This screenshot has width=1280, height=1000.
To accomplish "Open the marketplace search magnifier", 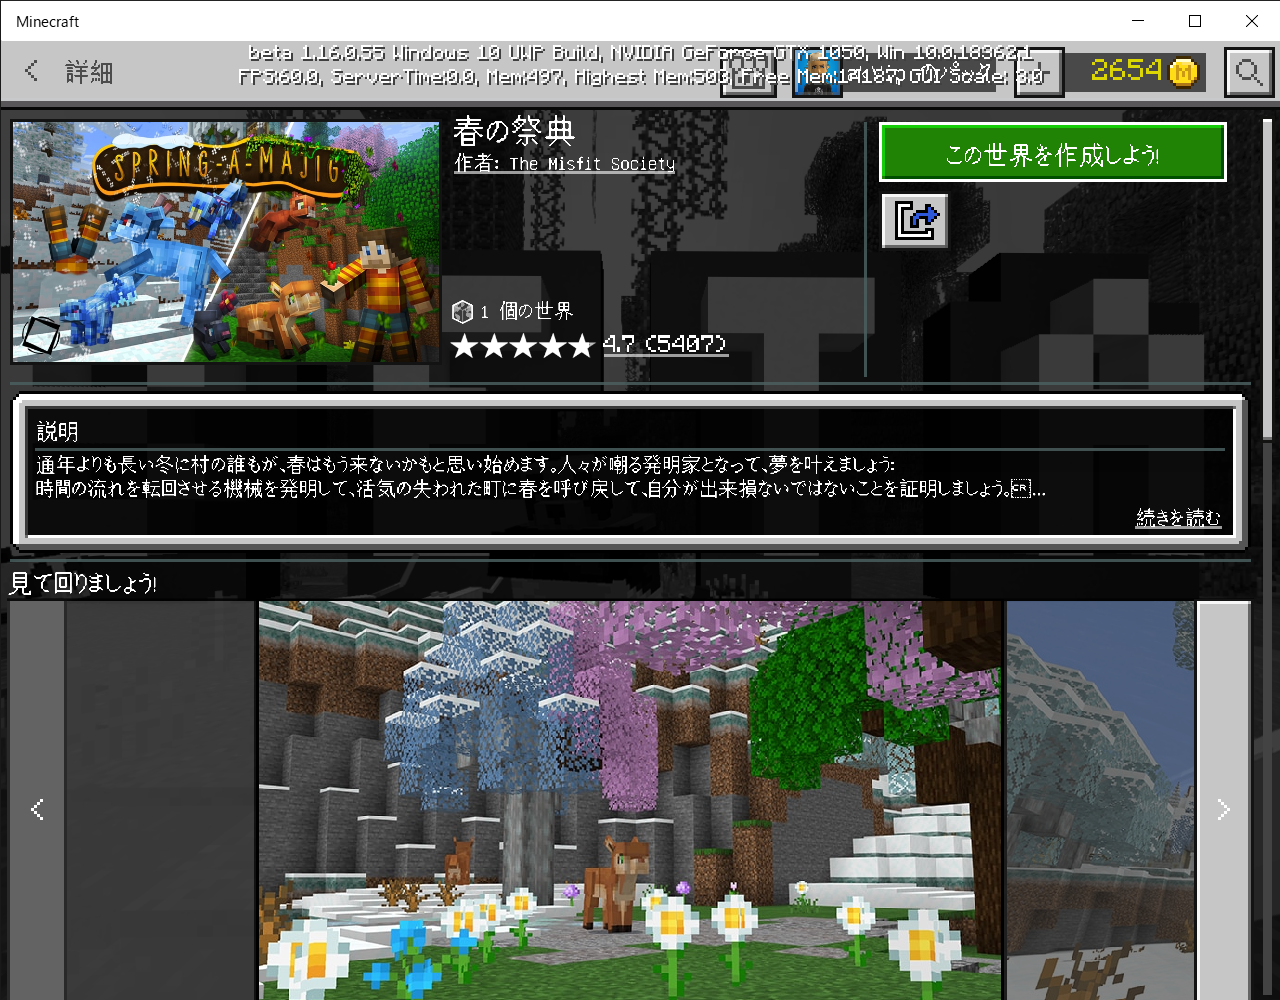I will pyautogui.click(x=1248, y=71).
